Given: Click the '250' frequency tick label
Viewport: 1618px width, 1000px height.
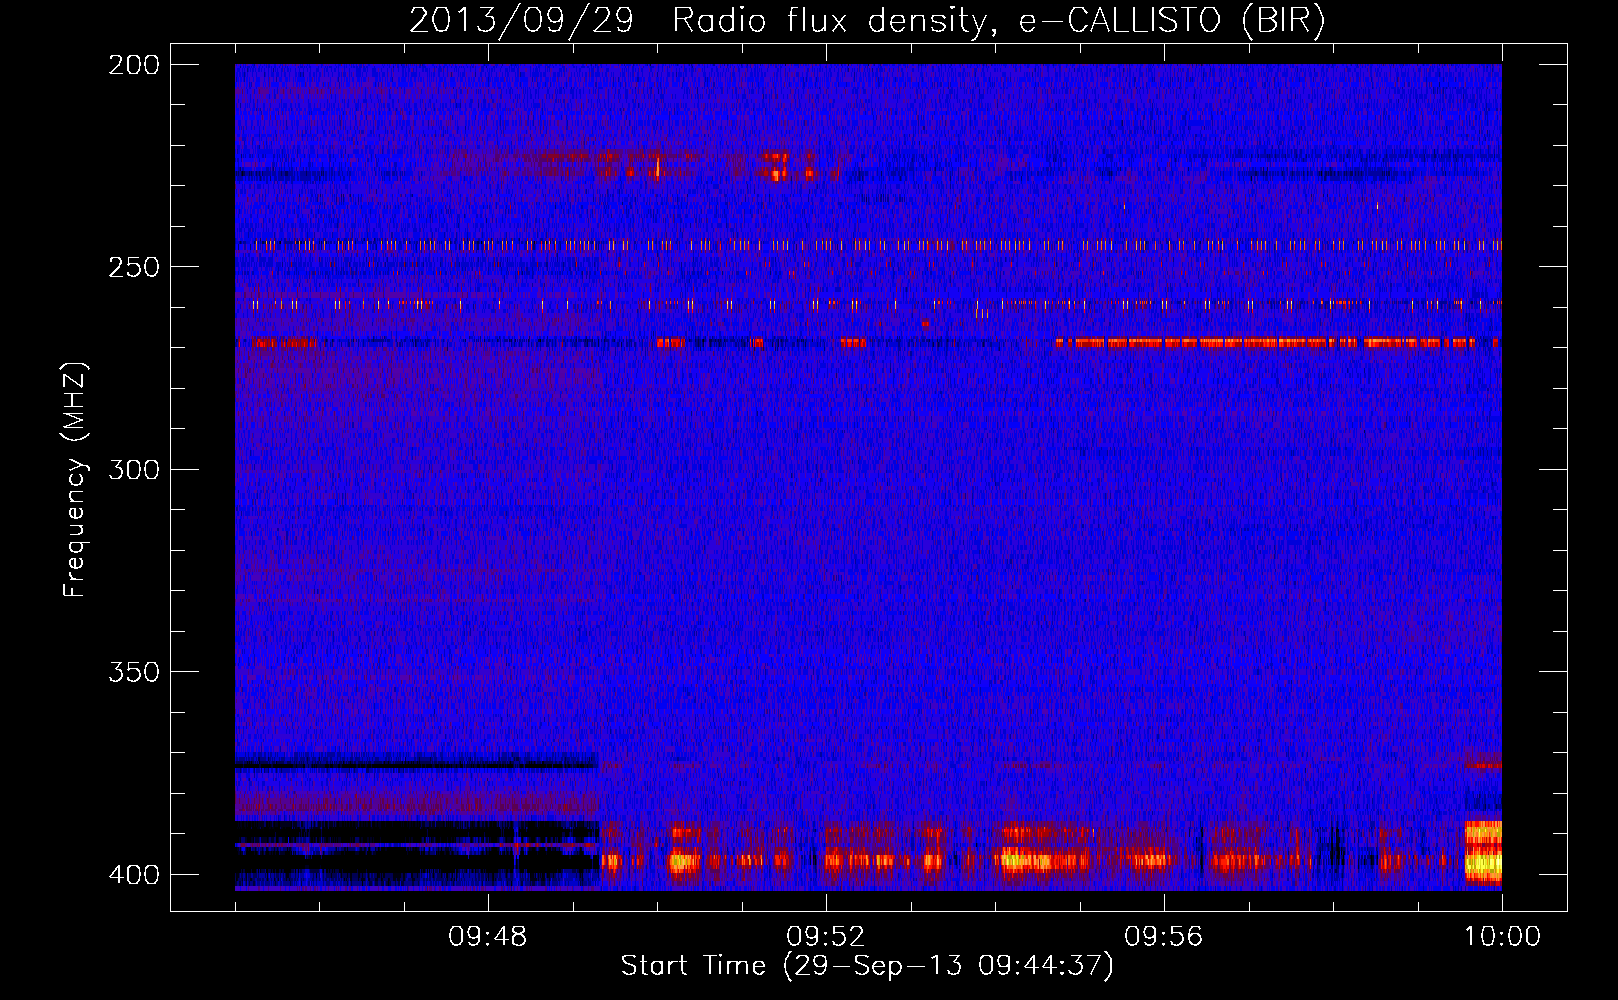Looking at the screenshot, I should [134, 267].
